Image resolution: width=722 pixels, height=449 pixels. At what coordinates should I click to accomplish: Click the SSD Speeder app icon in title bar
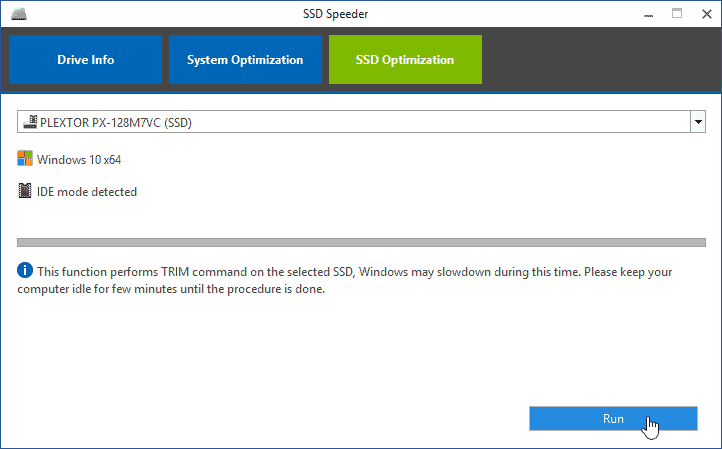point(19,14)
